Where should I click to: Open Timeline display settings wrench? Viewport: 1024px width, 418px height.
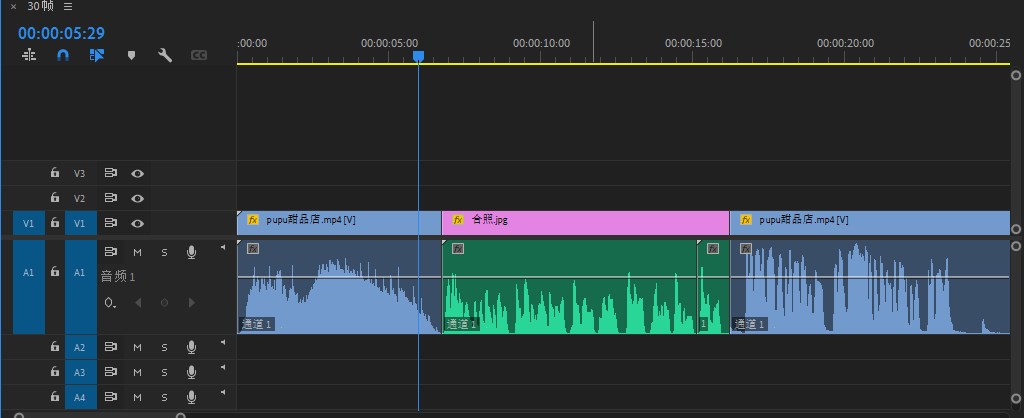click(x=165, y=56)
